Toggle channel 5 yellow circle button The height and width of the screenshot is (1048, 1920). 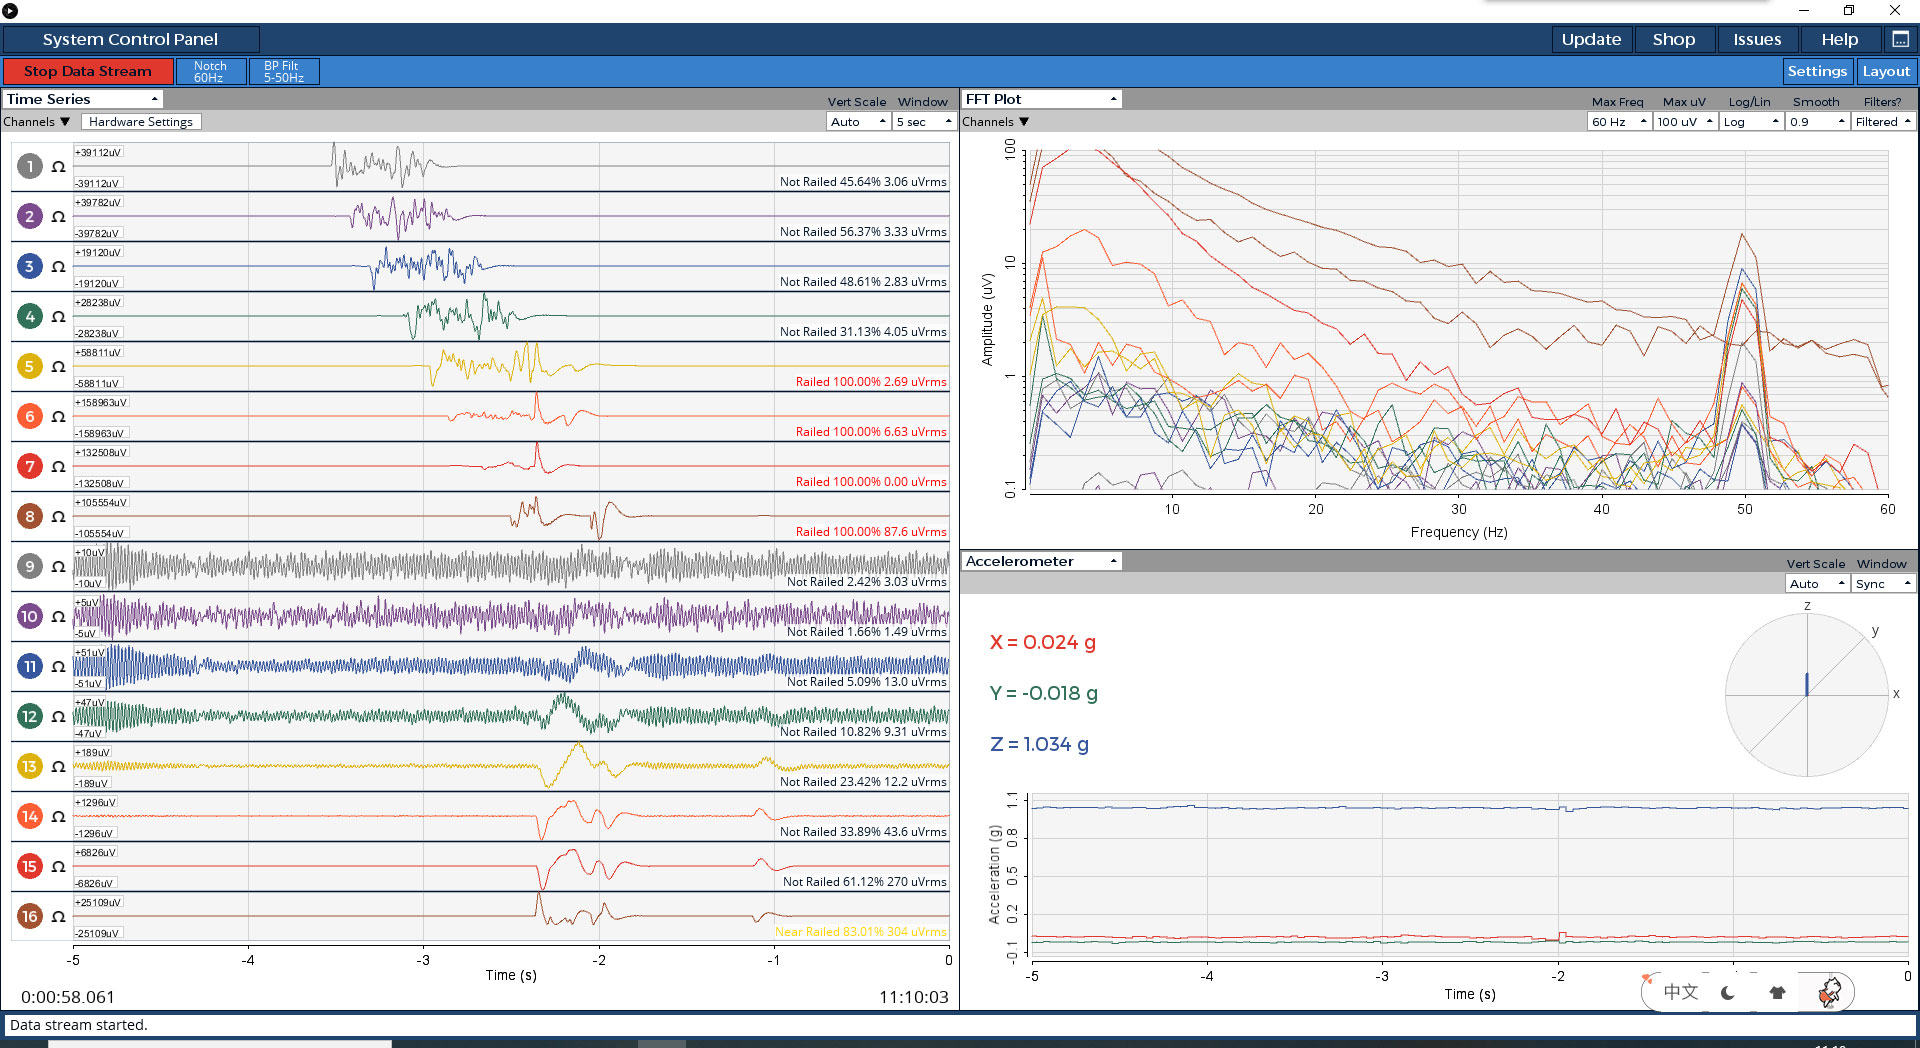29,367
